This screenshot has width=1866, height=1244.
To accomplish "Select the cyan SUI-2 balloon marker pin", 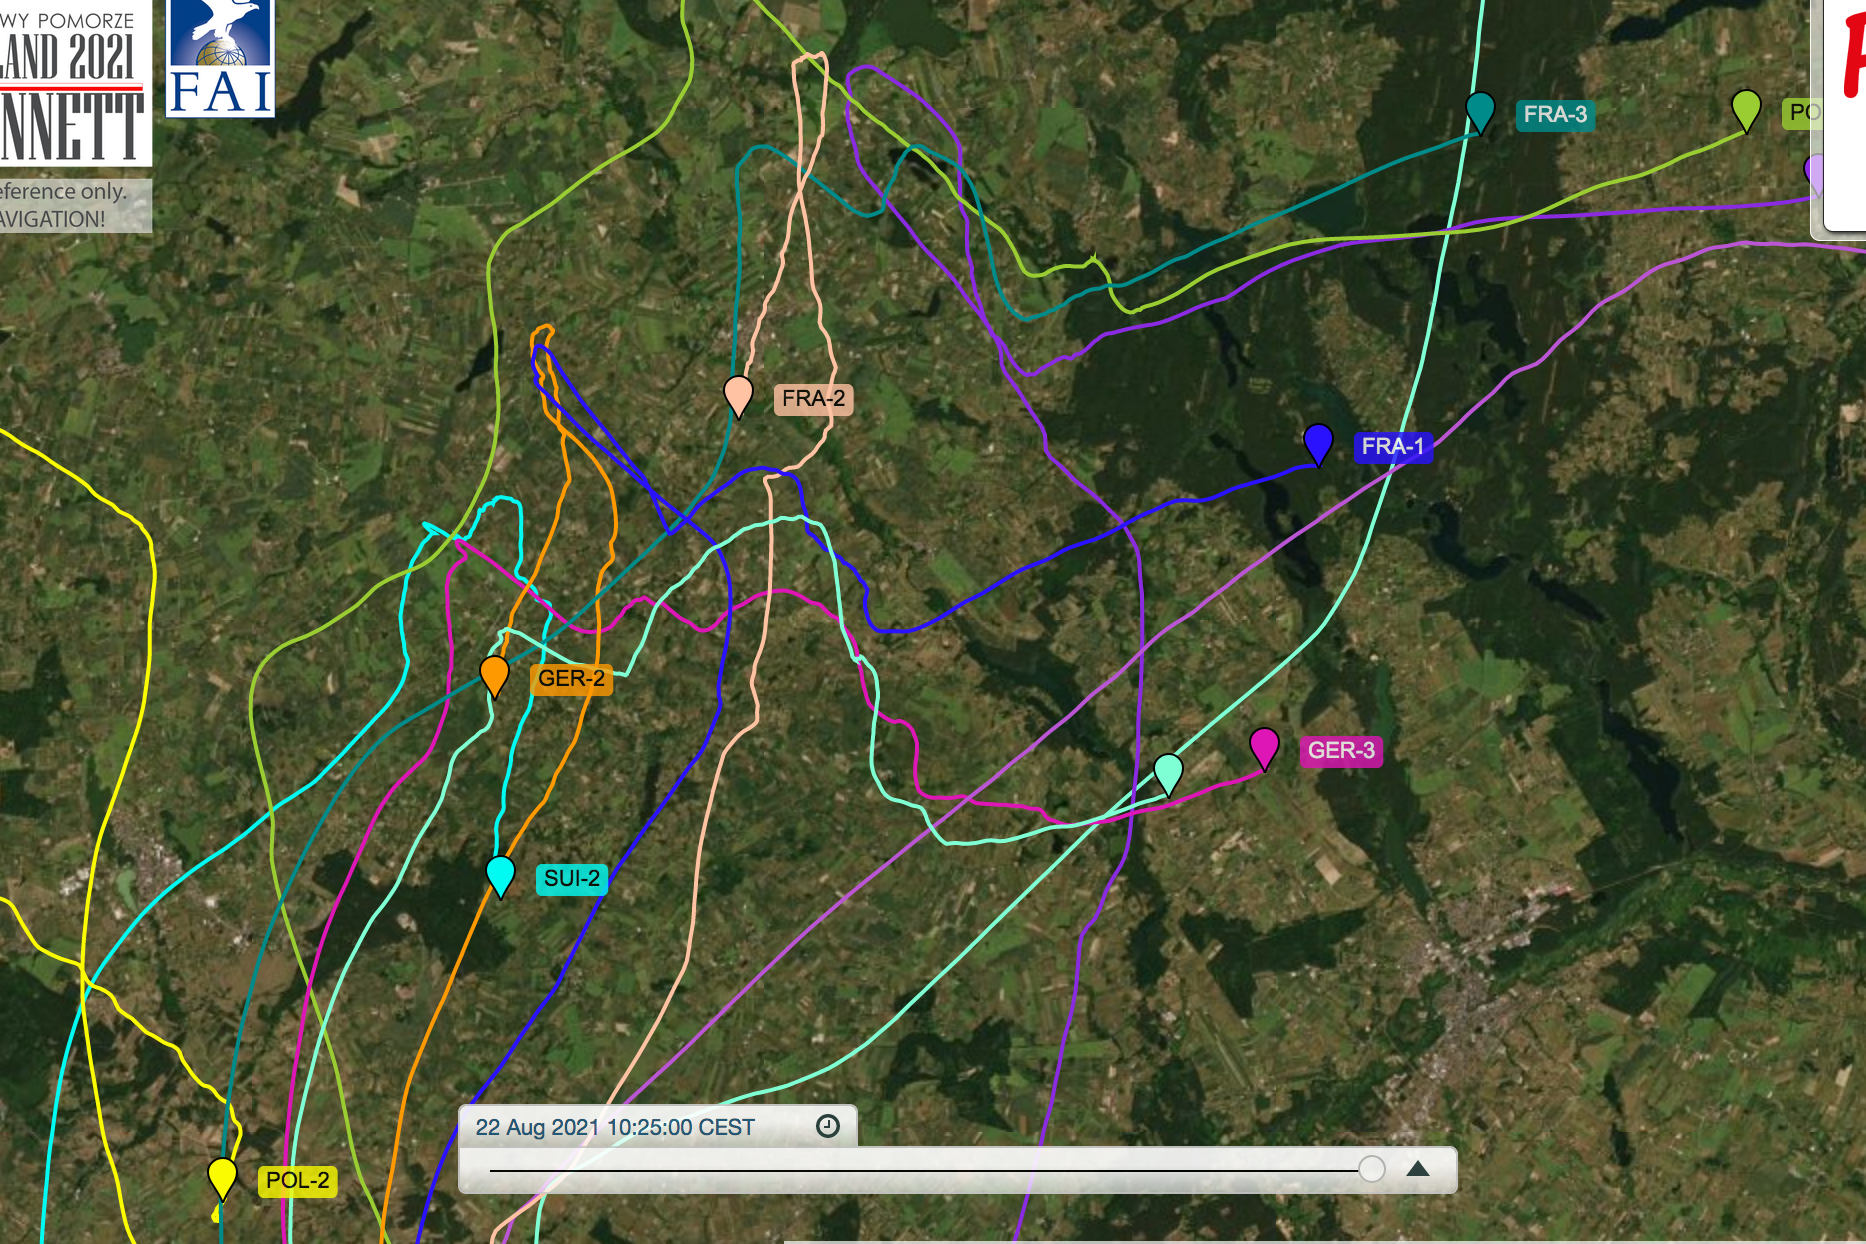I will click(500, 874).
